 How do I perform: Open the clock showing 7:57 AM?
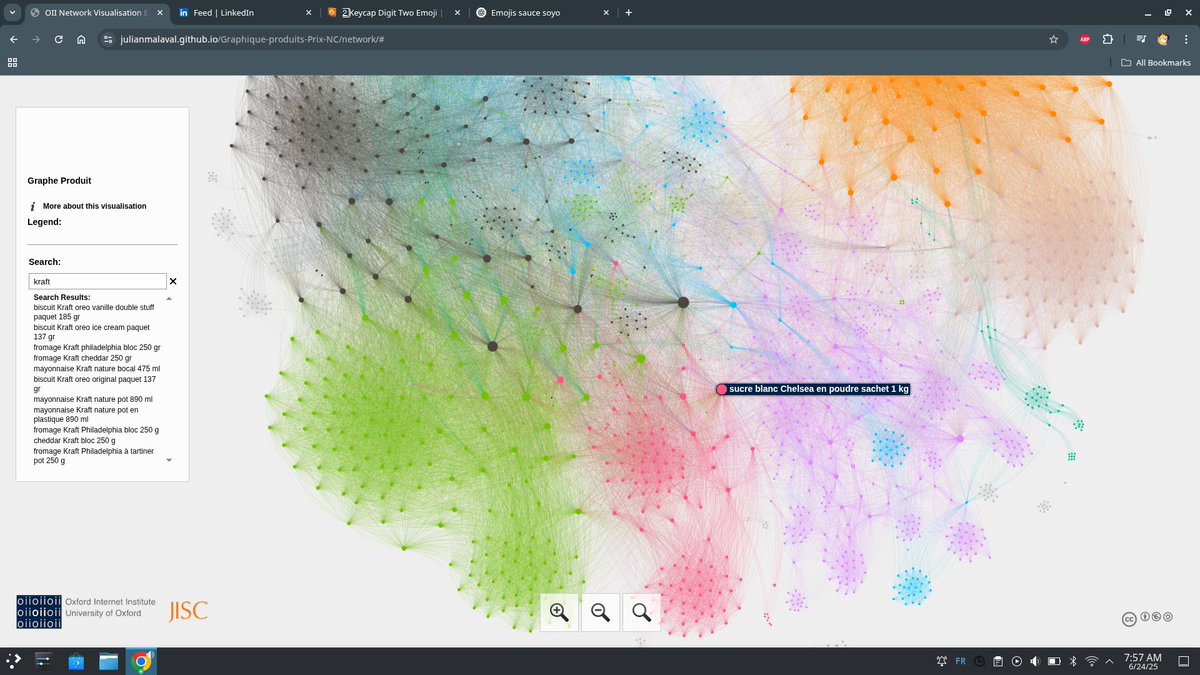[1142, 661]
